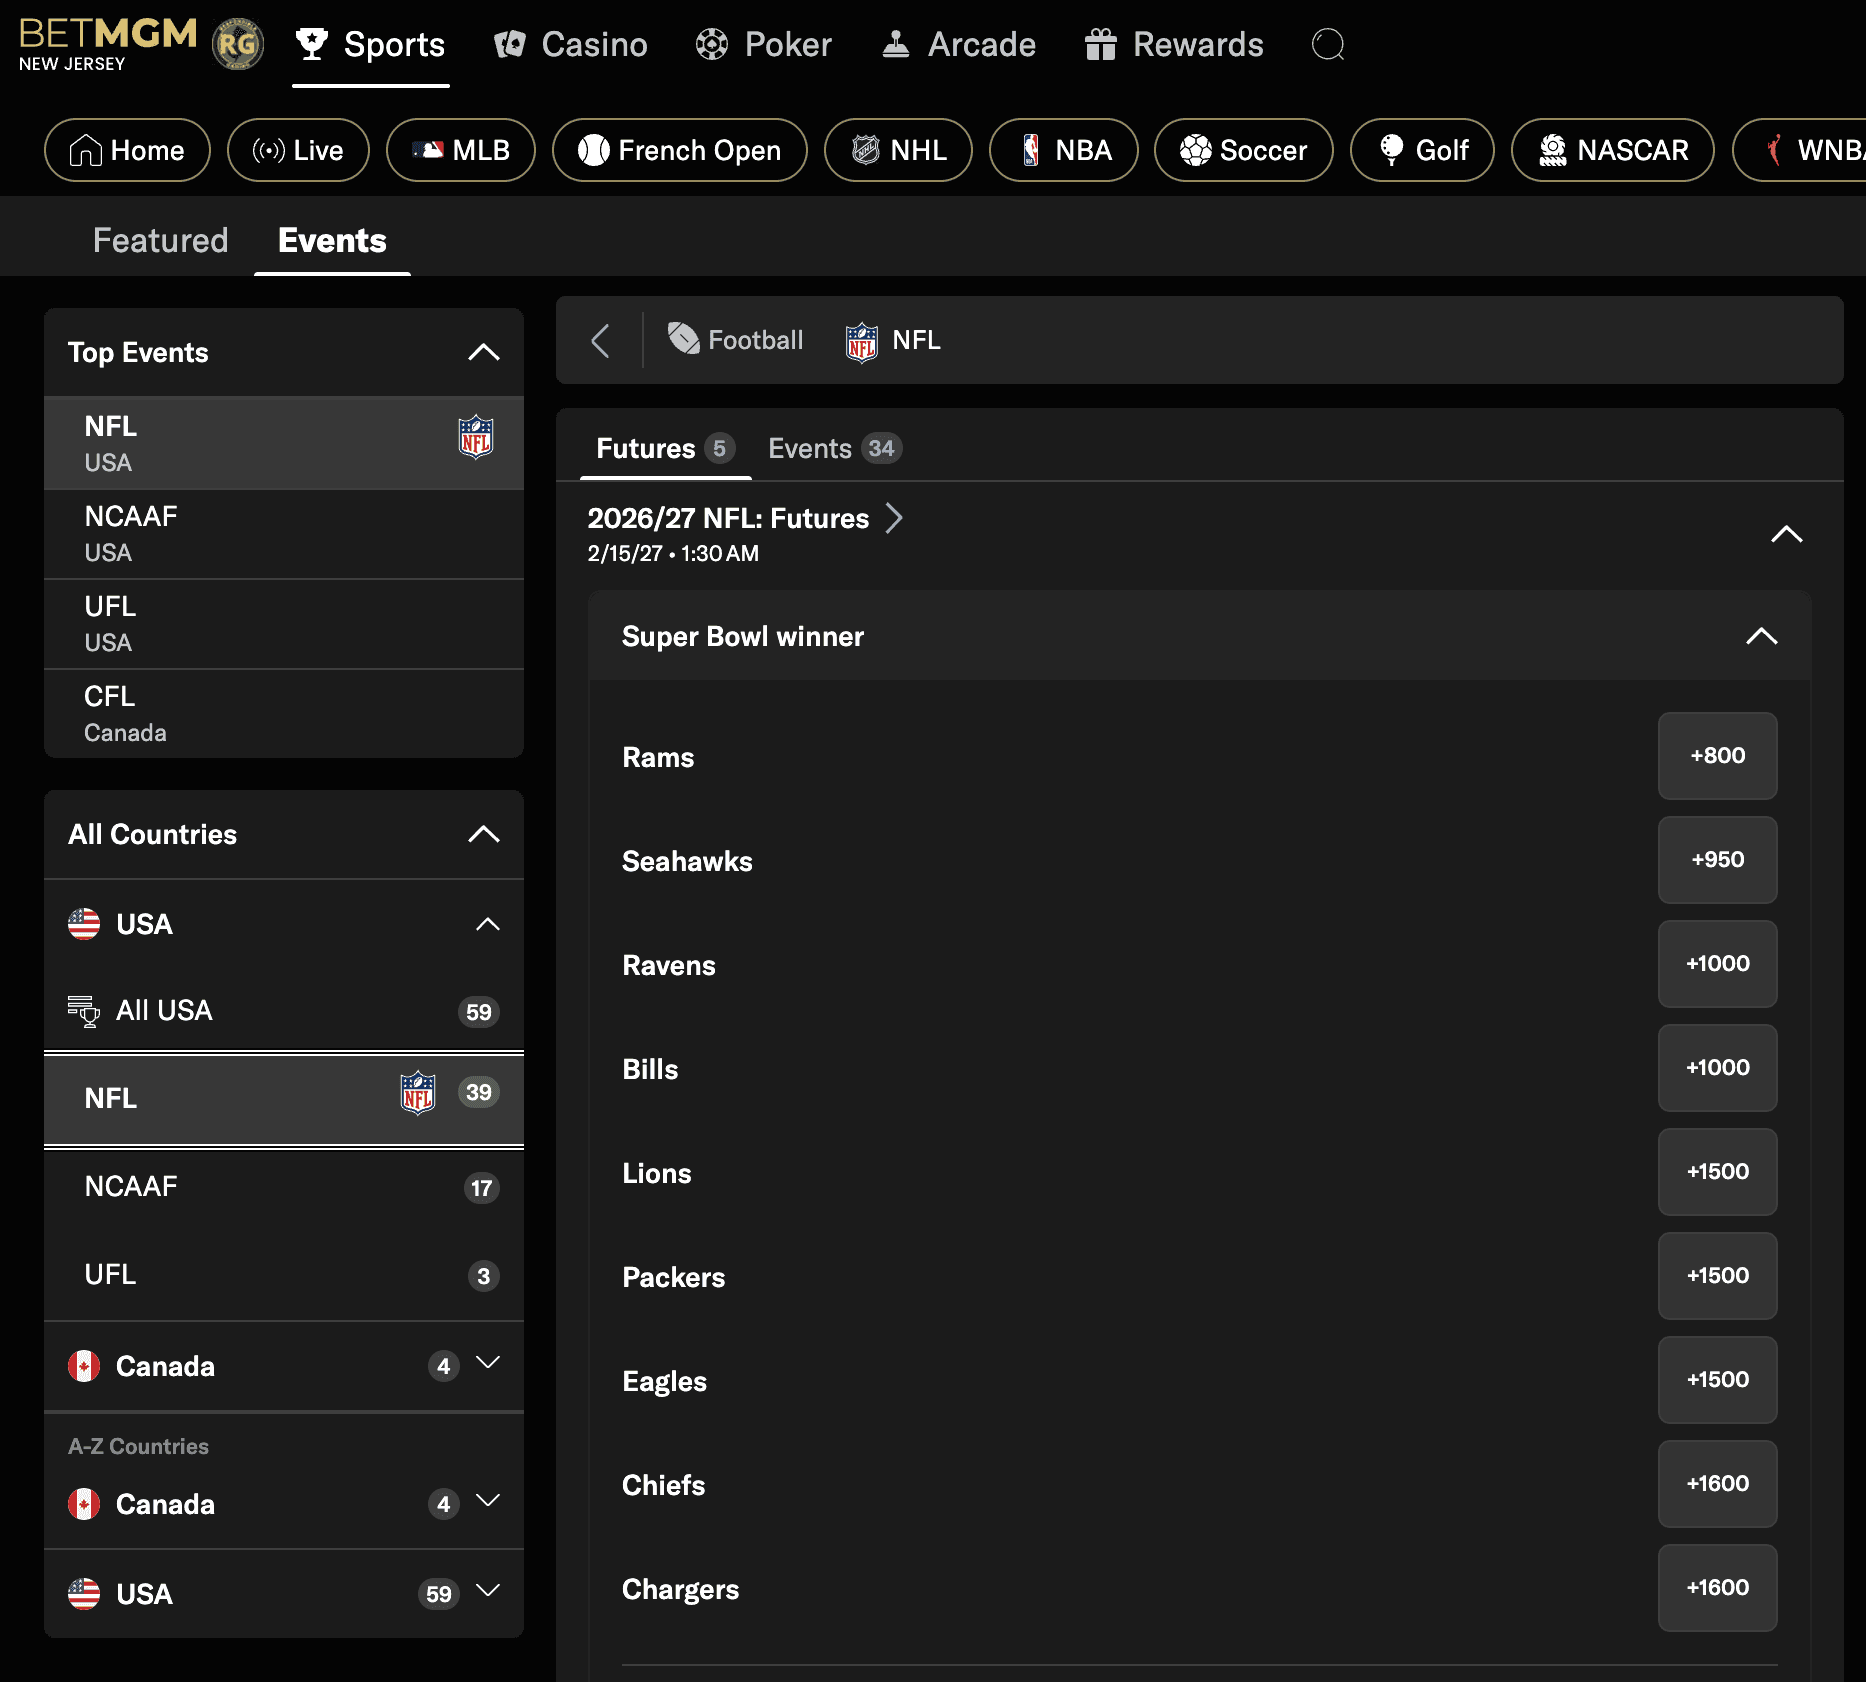The width and height of the screenshot is (1866, 1682).
Task: Collapse the Super Bowl winner market
Action: tap(1762, 636)
